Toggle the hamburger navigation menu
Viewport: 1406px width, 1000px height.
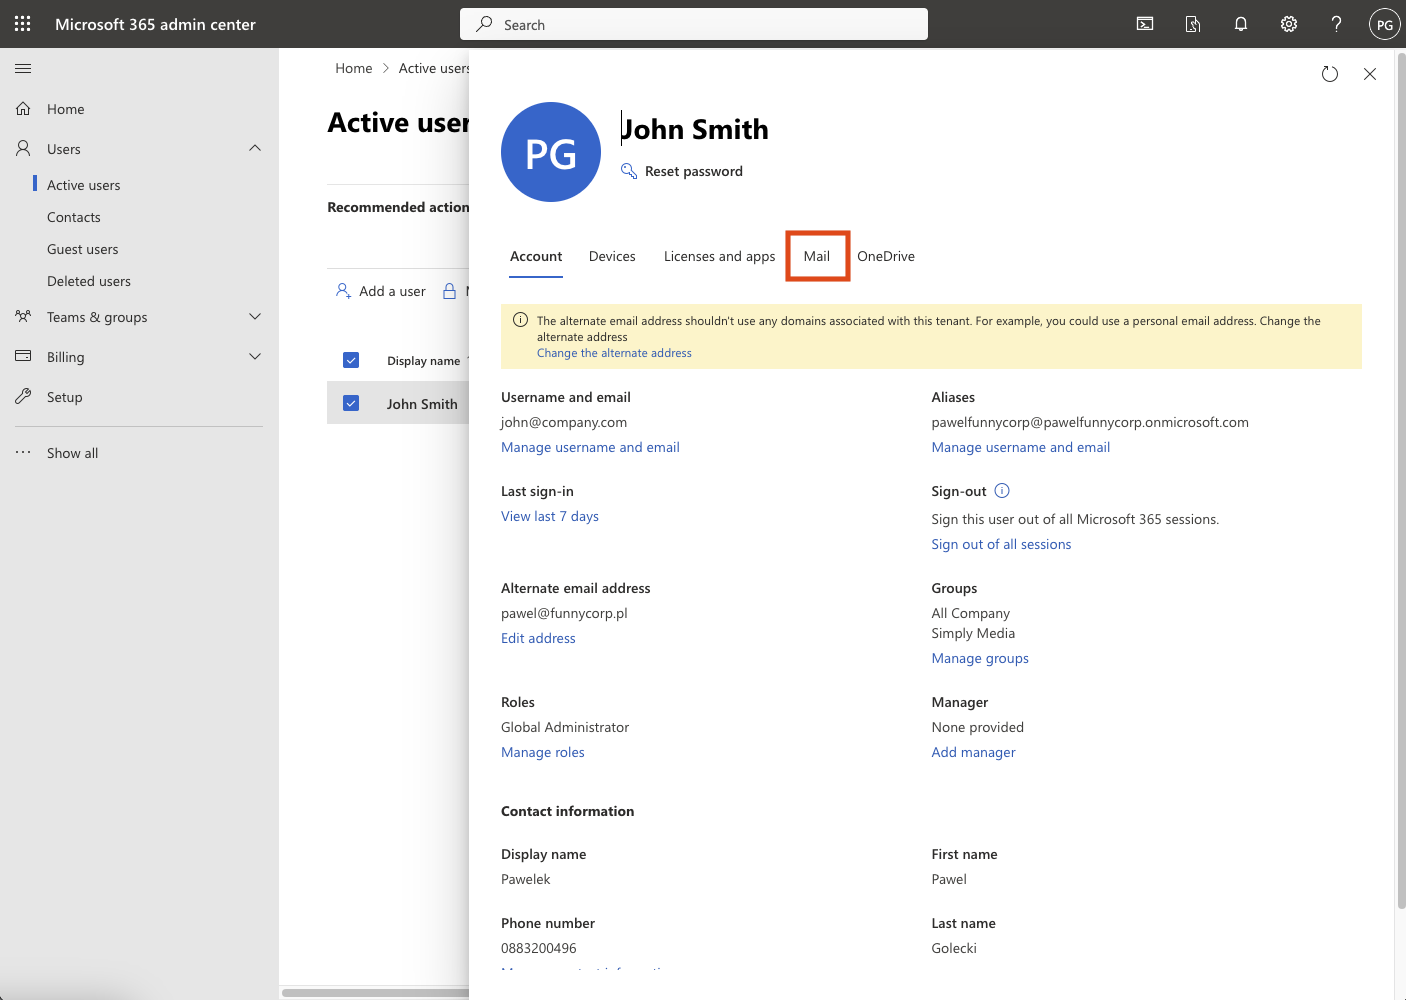tap(23, 68)
